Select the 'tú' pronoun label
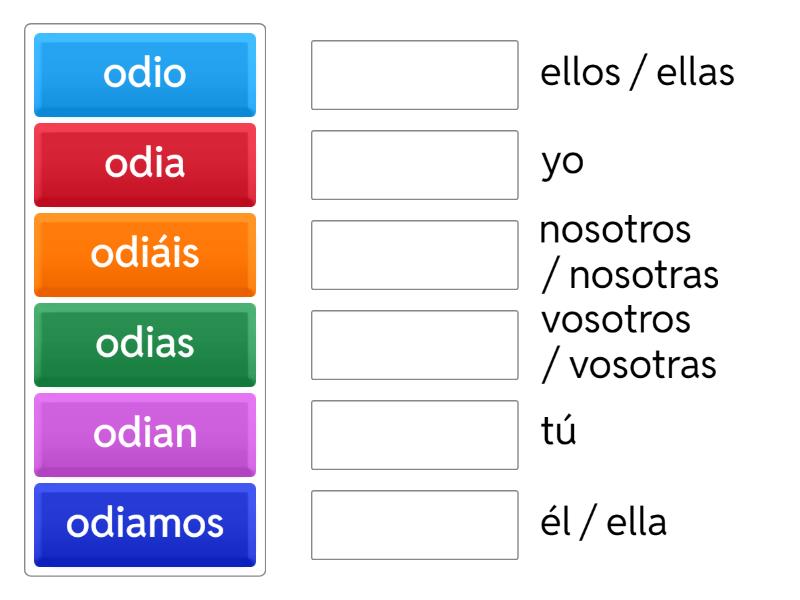This screenshot has height=600, width=800. pos(559,434)
